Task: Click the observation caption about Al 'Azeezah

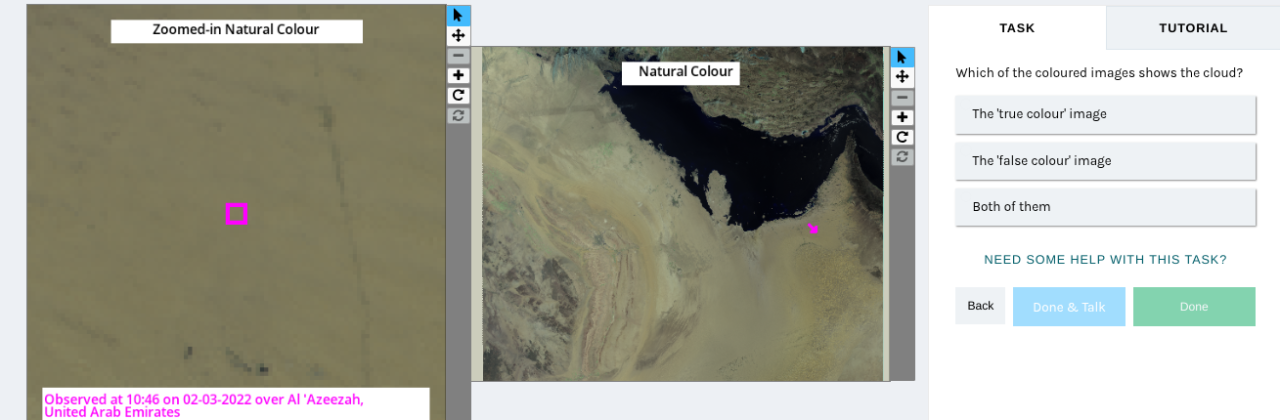Action: pos(236,405)
